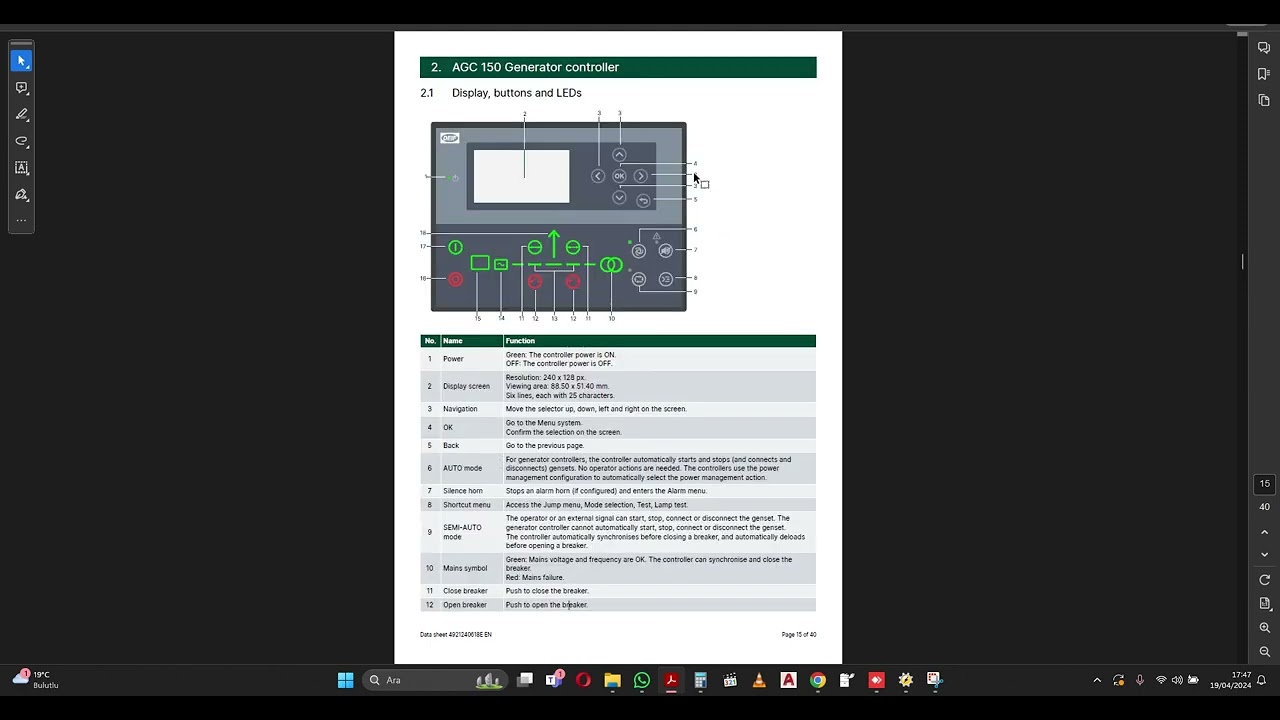The height and width of the screenshot is (720, 1280).
Task: Open page display settings icon
Action: (1264, 604)
